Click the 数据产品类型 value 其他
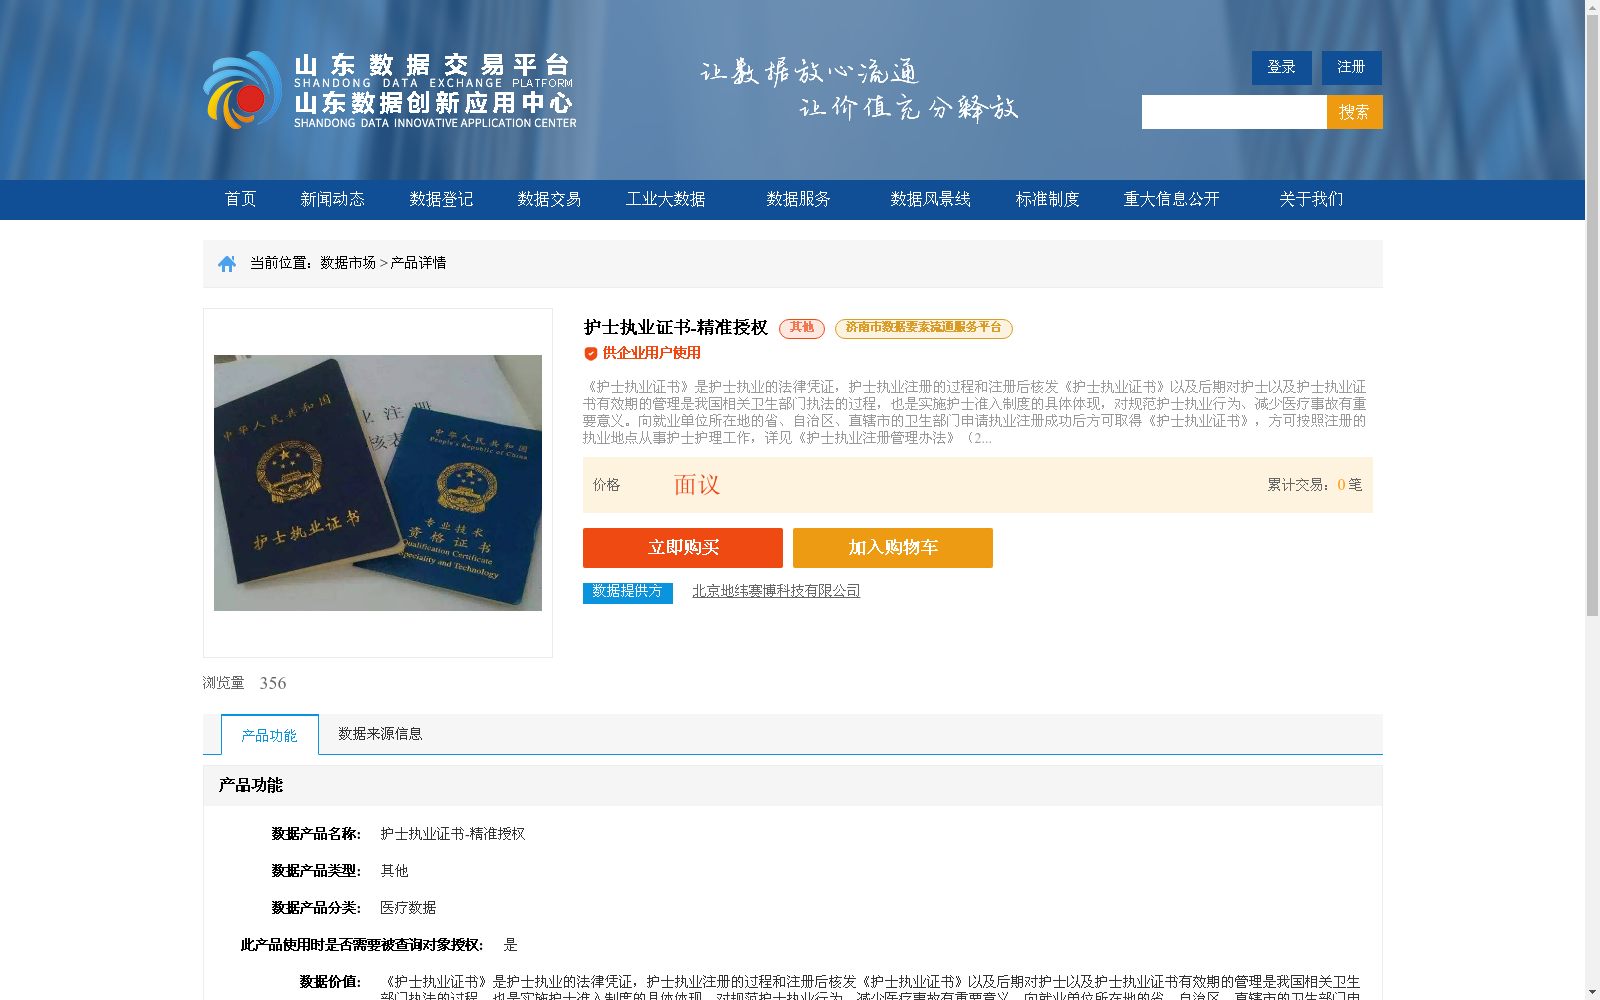Screen dimensions: 1600x1000 pyautogui.click(x=394, y=871)
